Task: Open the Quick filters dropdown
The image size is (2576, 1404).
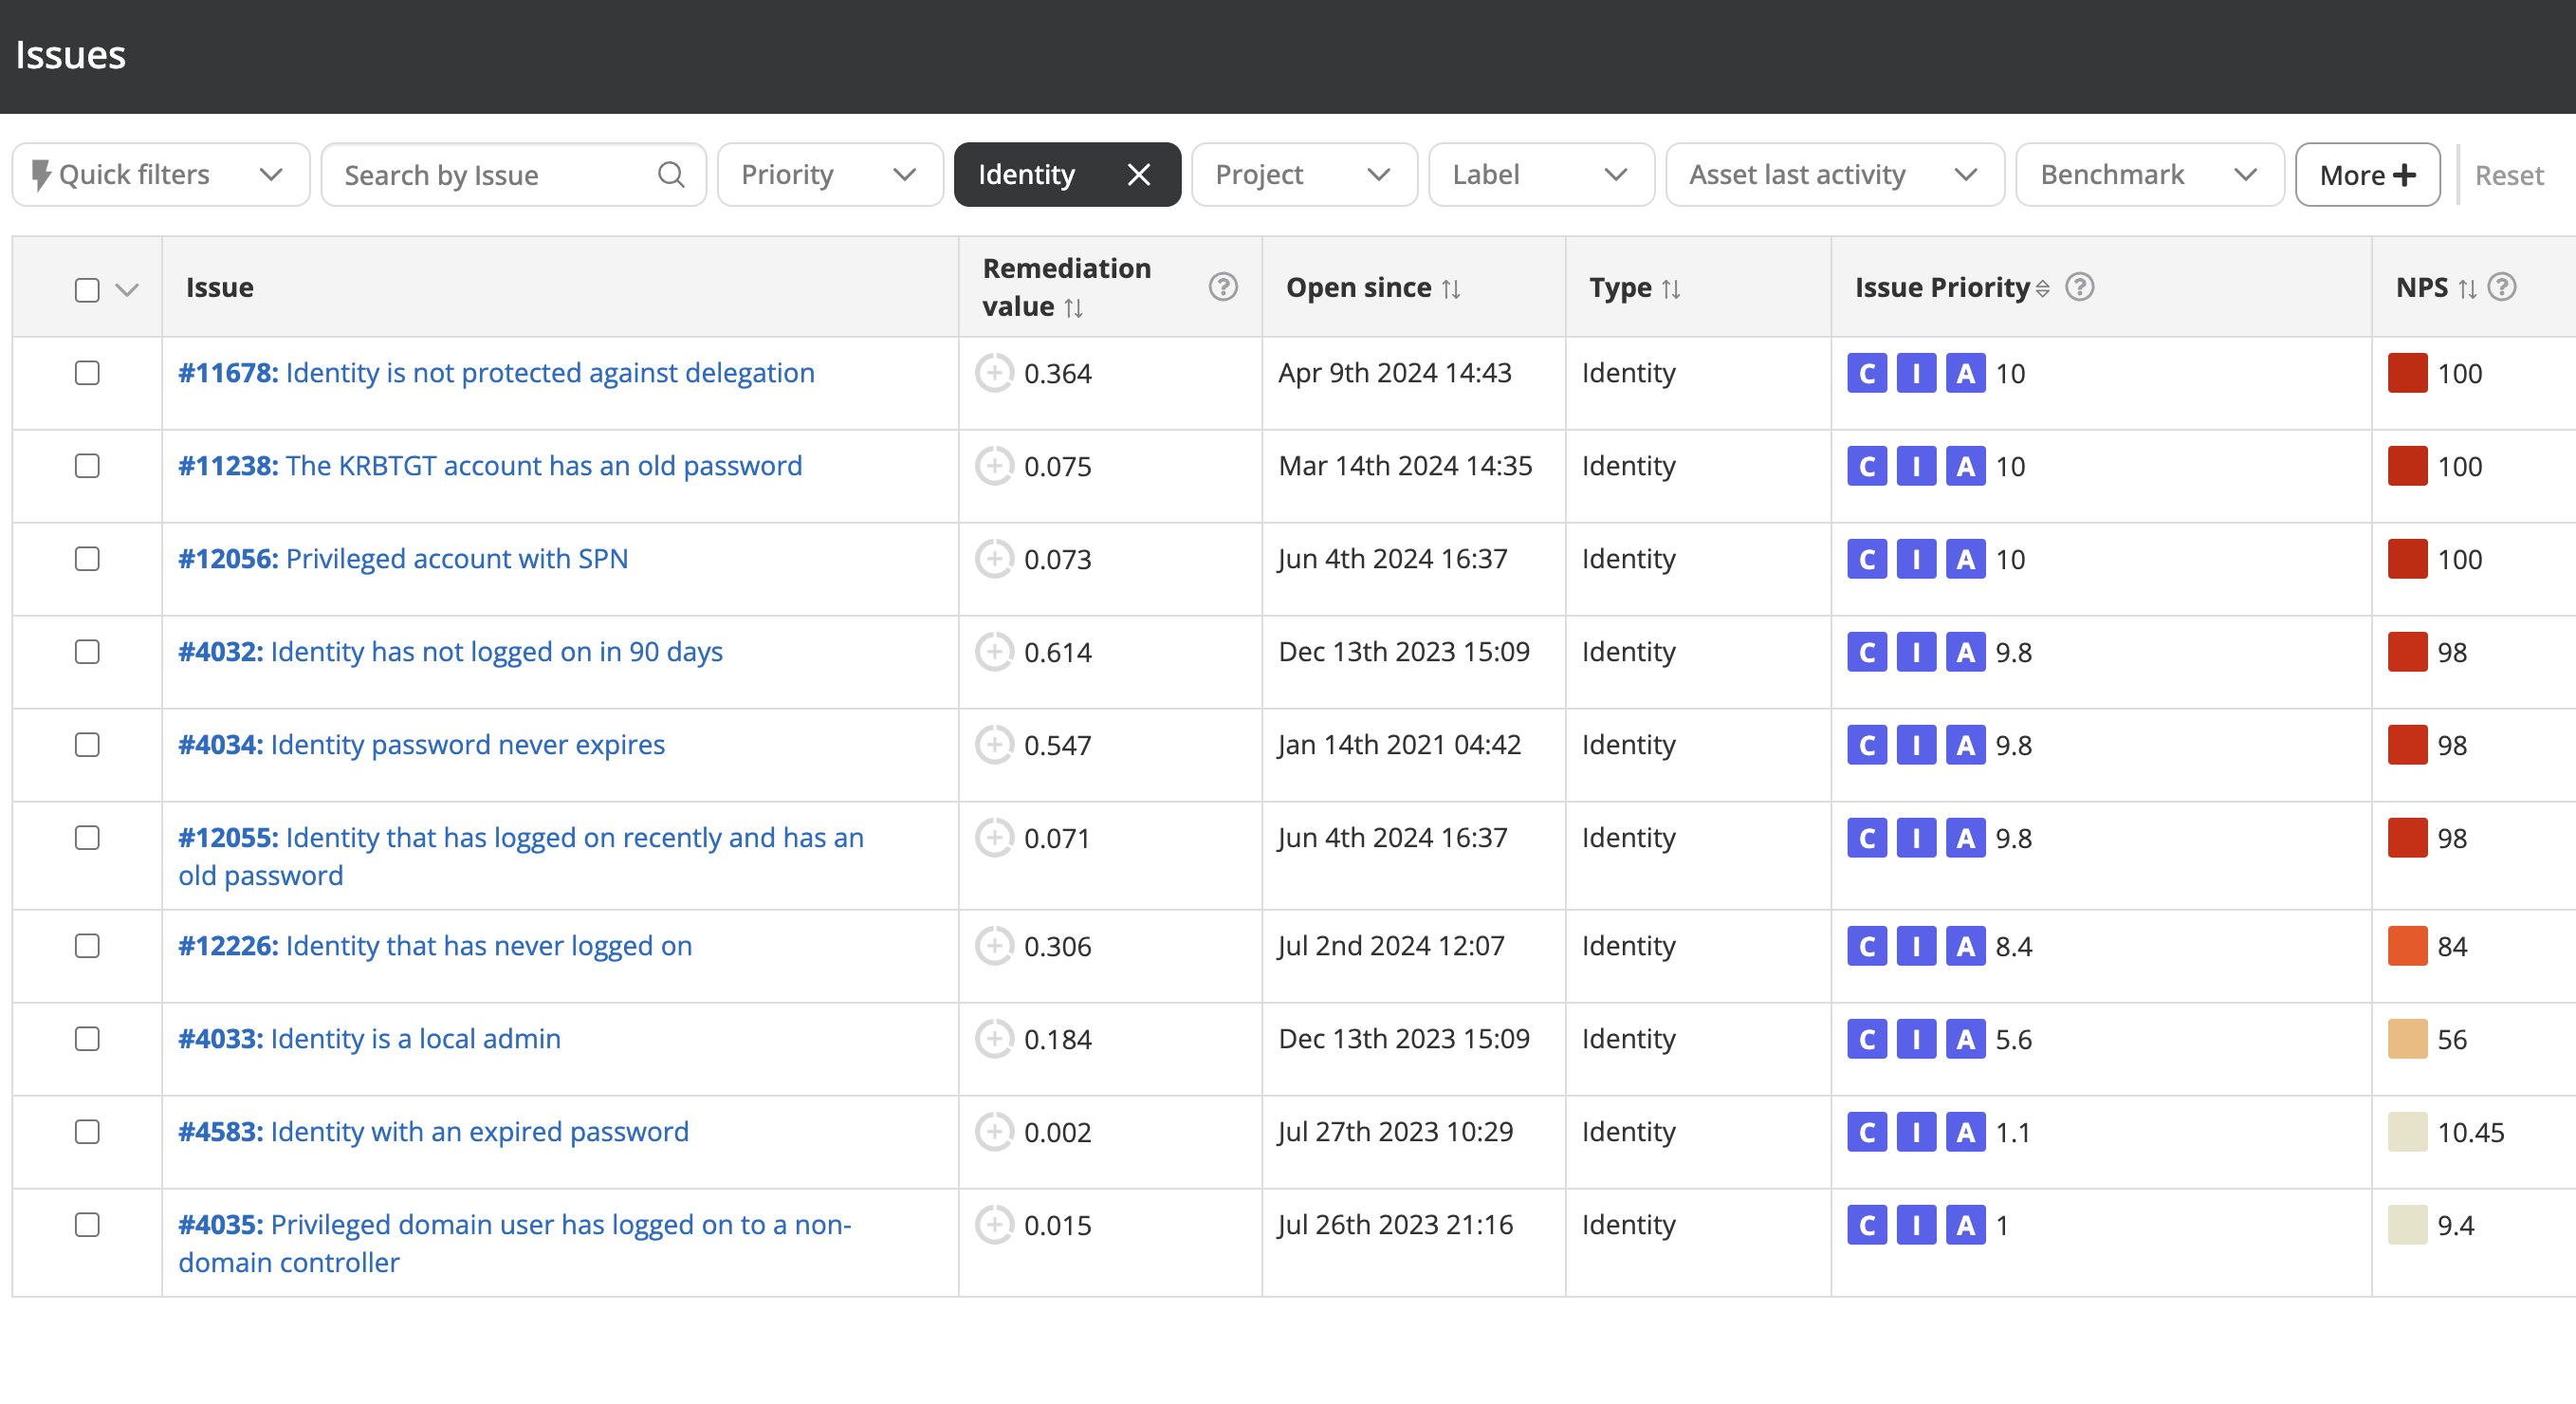Action: coord(160,175)
